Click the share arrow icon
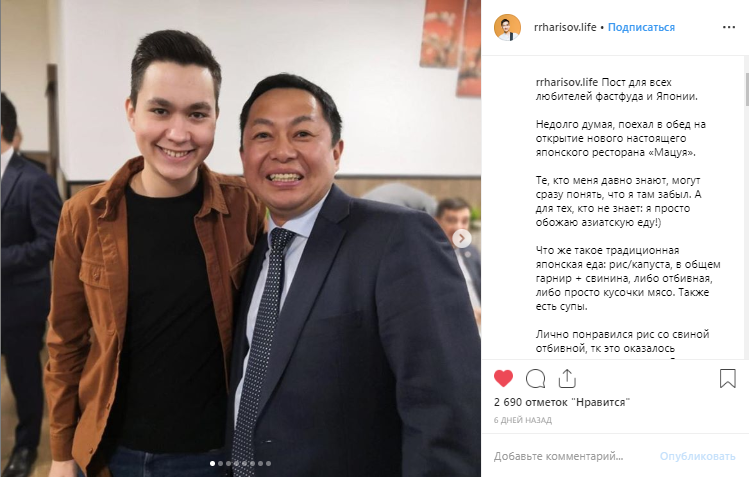This screenshot has width=749, height=477. (x=567, y=378)
